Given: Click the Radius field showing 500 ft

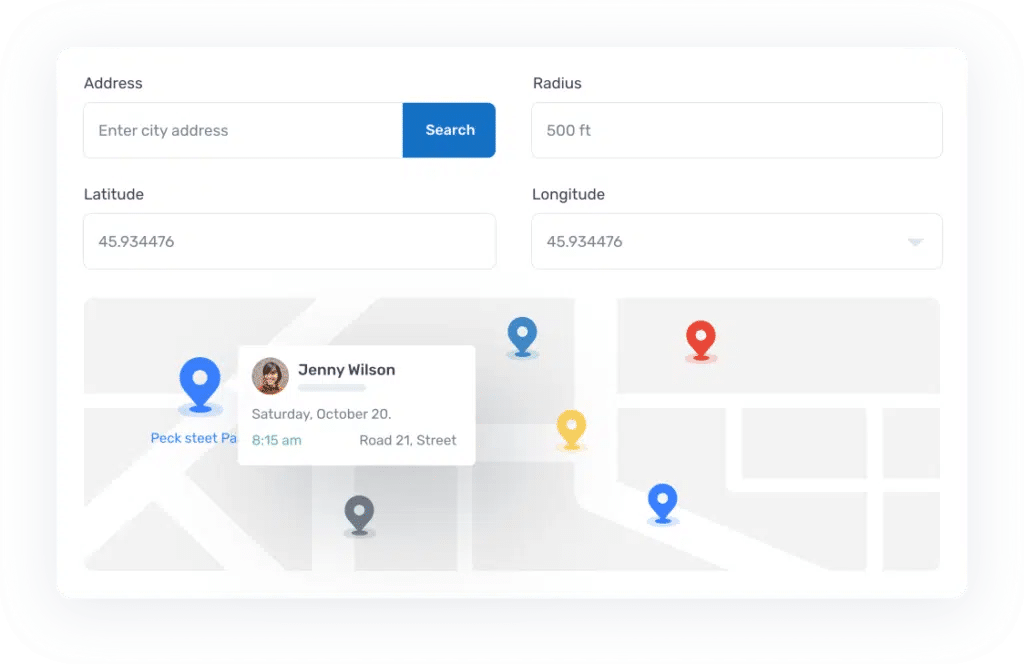Looking at the screenshot, I should [x=737, y=130].
